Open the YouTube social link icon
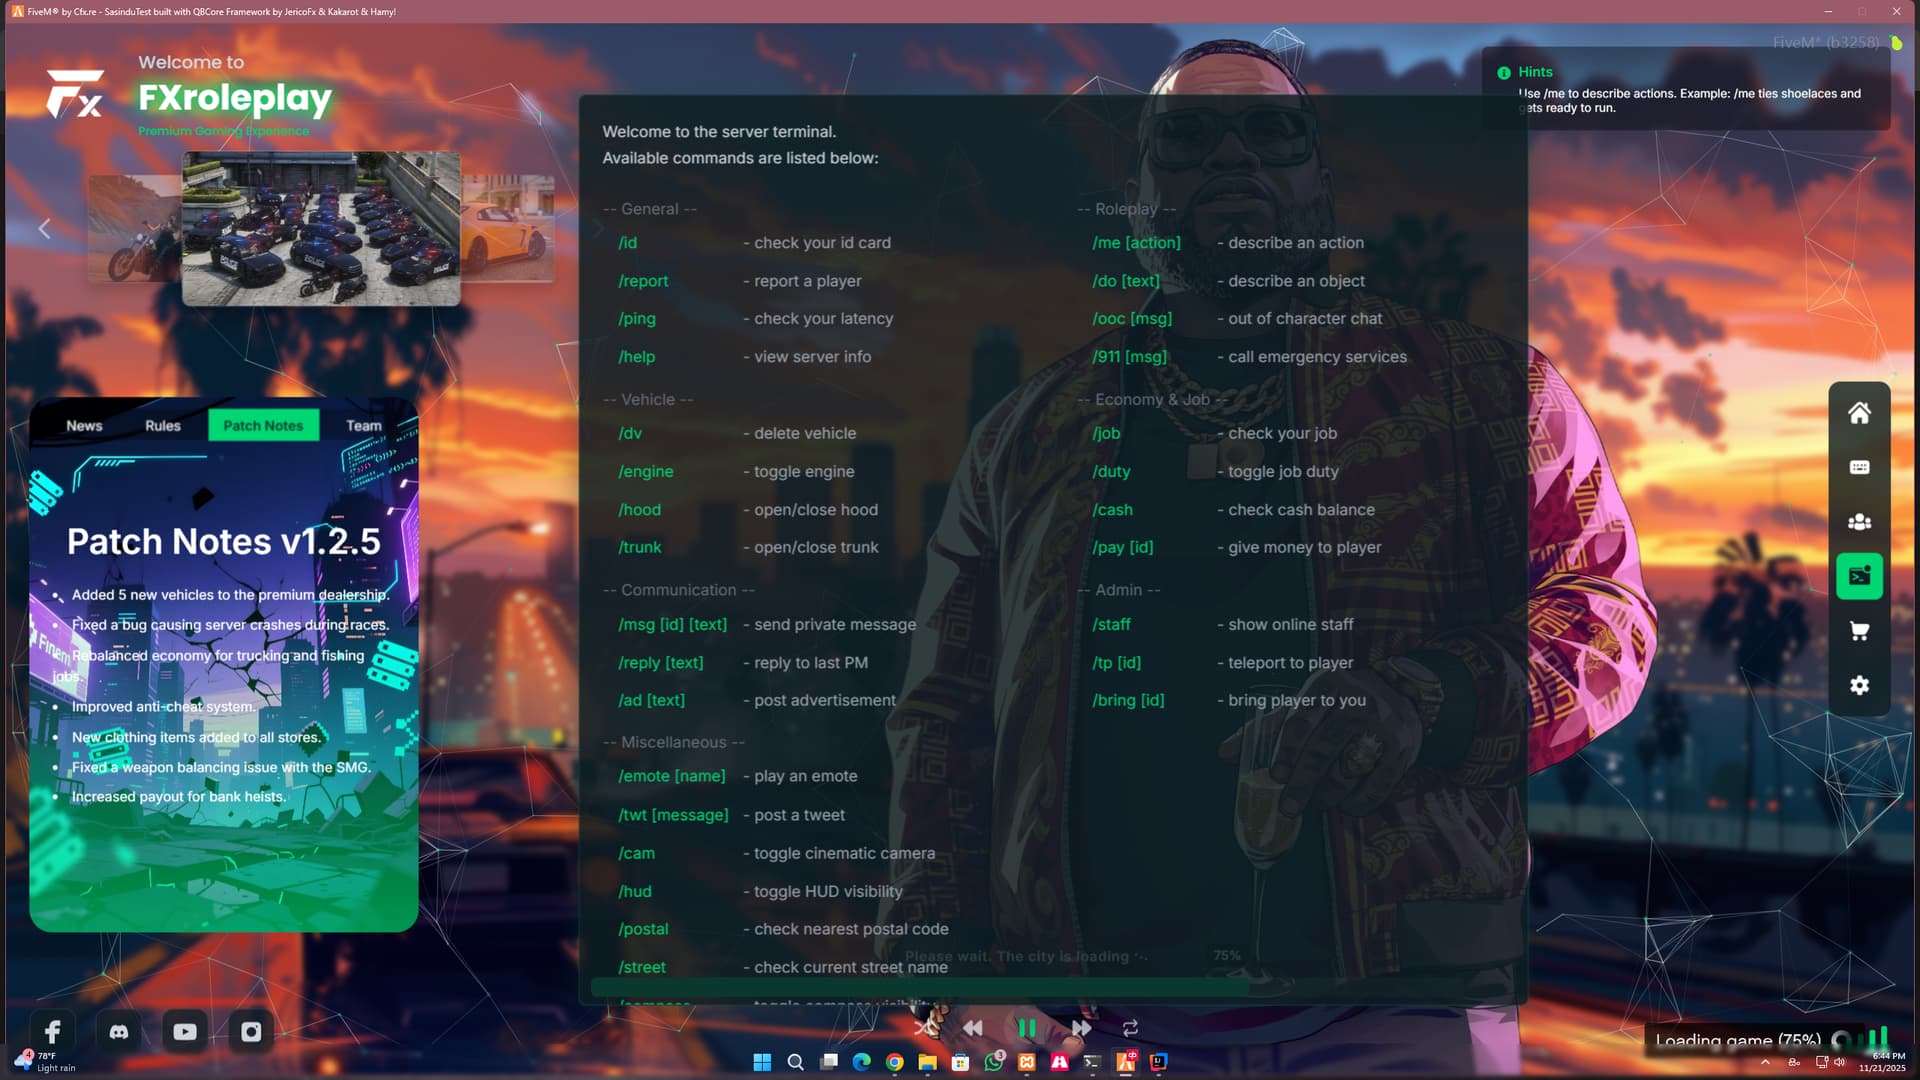Viewport: 1920px width, 1080px height. (x=185, y=1031)
